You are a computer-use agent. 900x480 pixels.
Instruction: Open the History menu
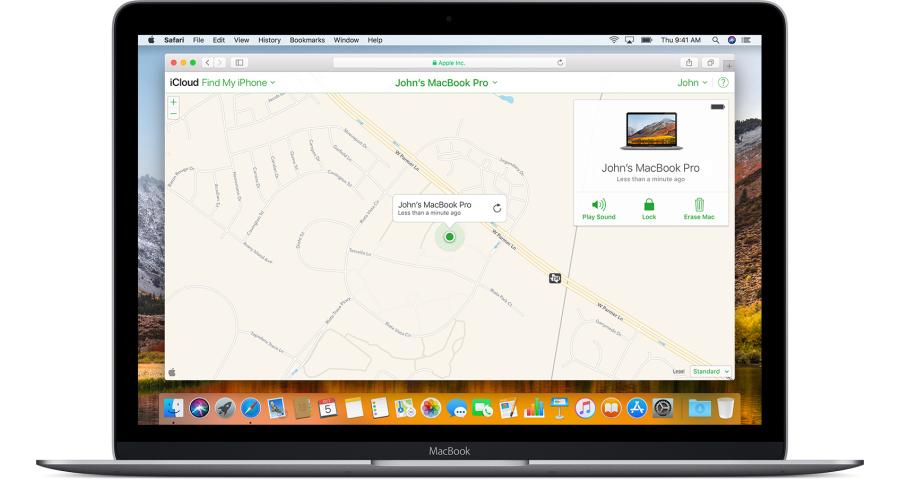click(269, 40)
